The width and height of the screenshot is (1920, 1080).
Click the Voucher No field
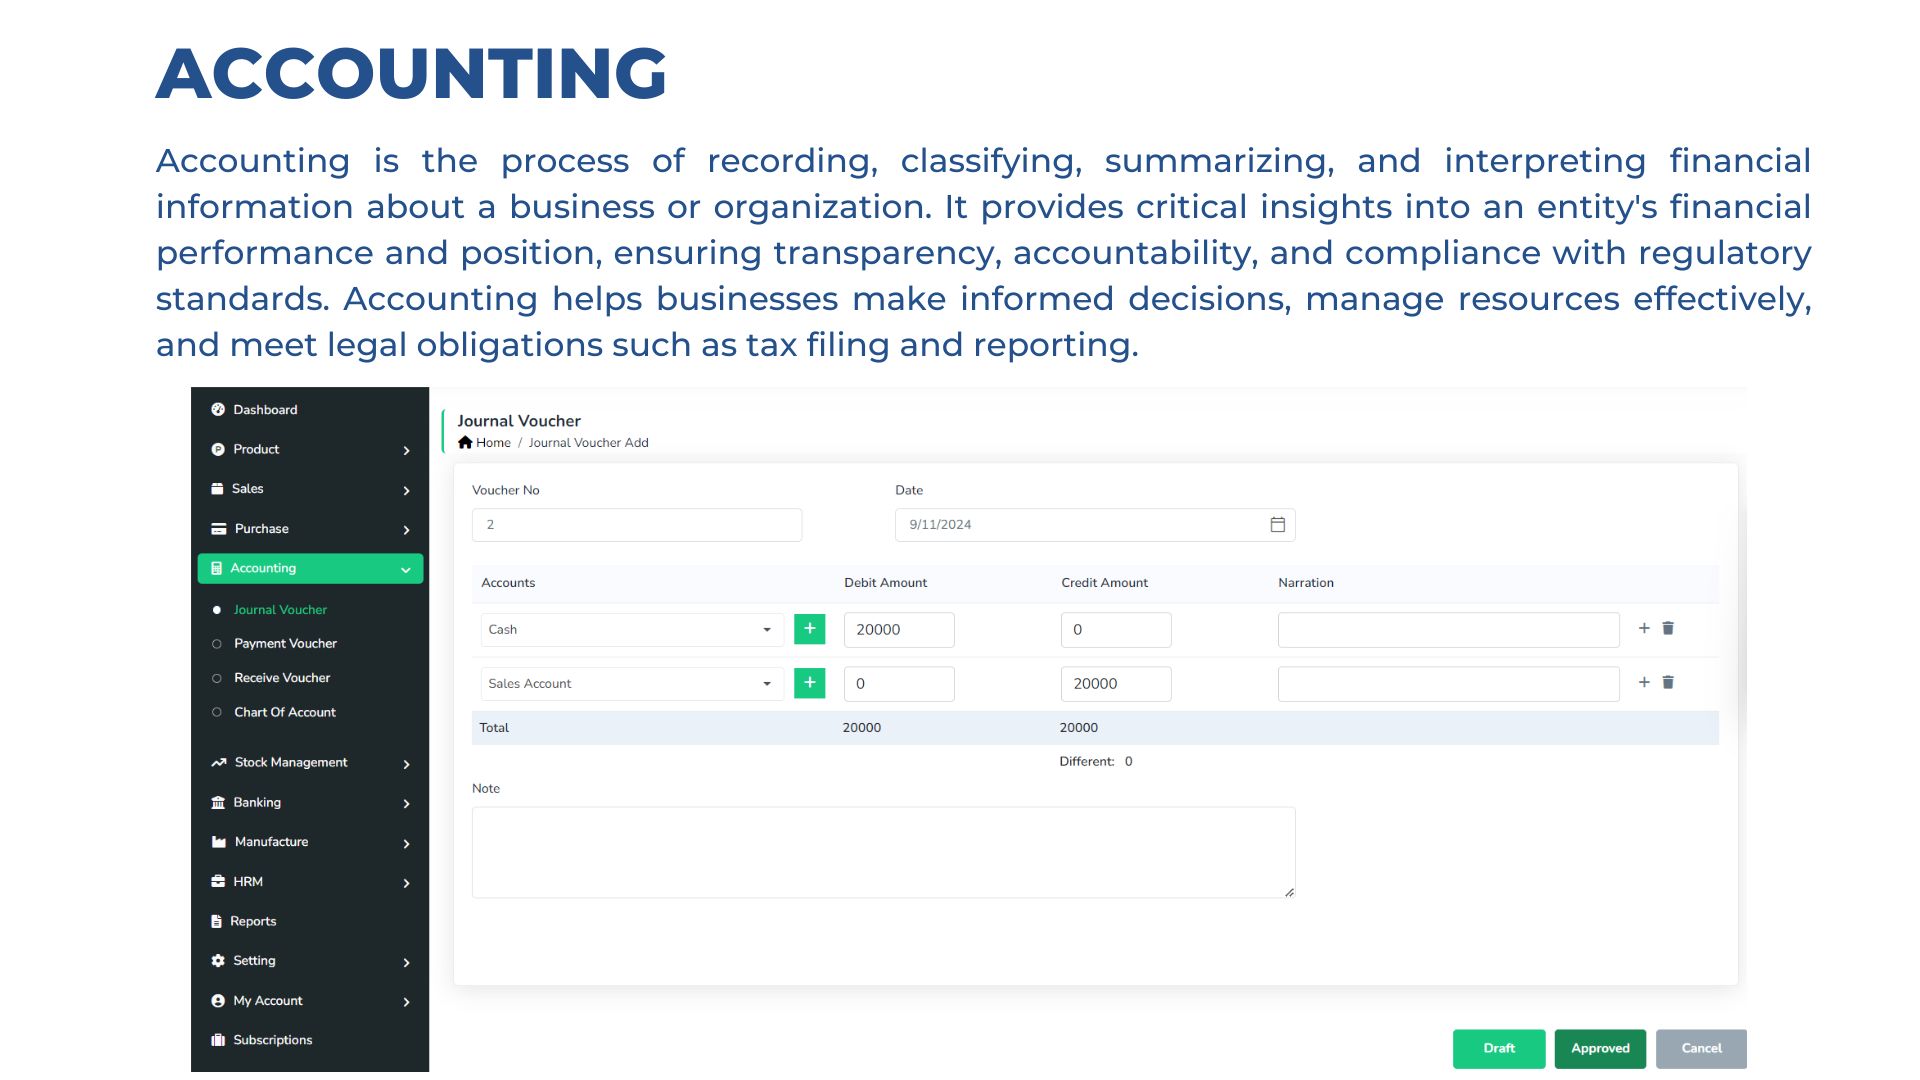pos(637,525)
